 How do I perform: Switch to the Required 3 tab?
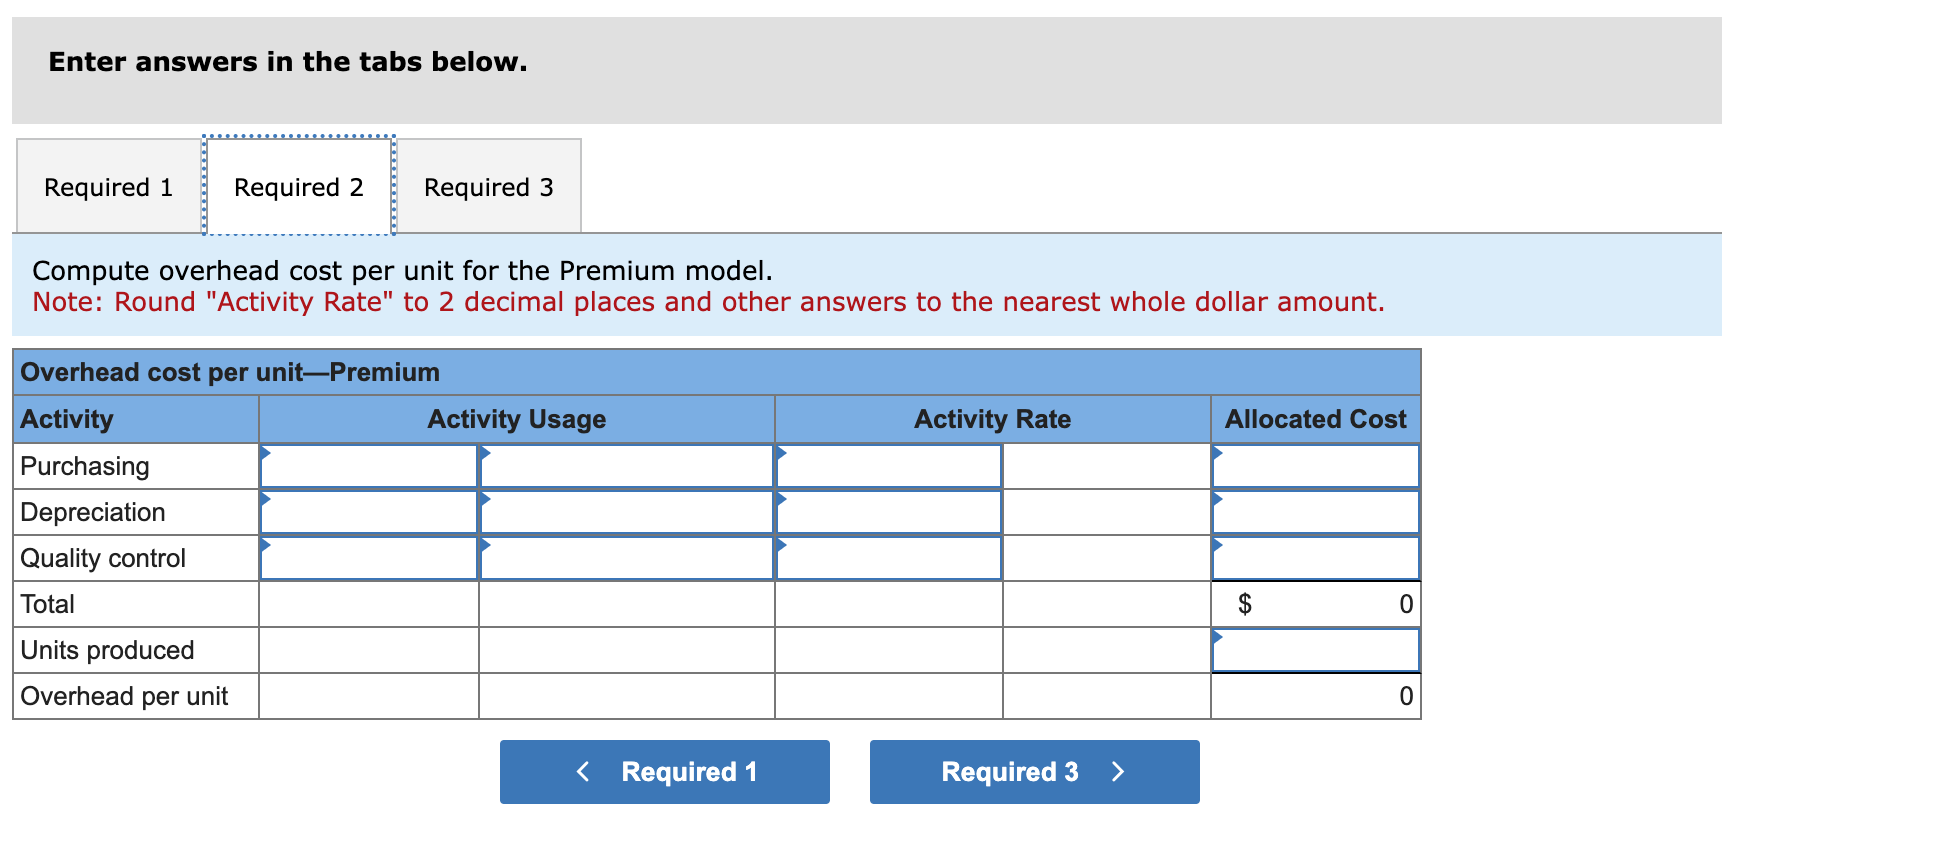coord(487,186)
